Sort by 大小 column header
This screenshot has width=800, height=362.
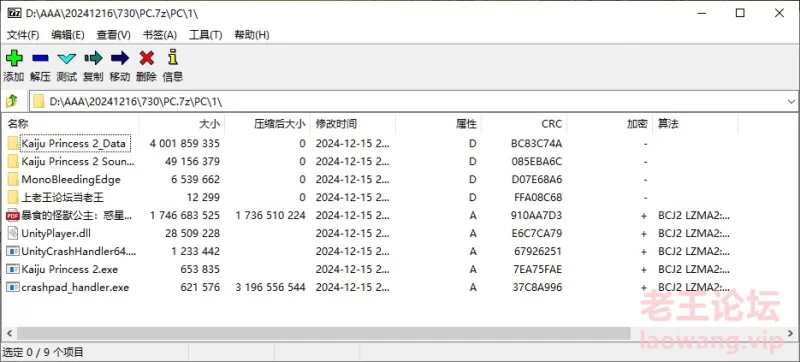182,123
